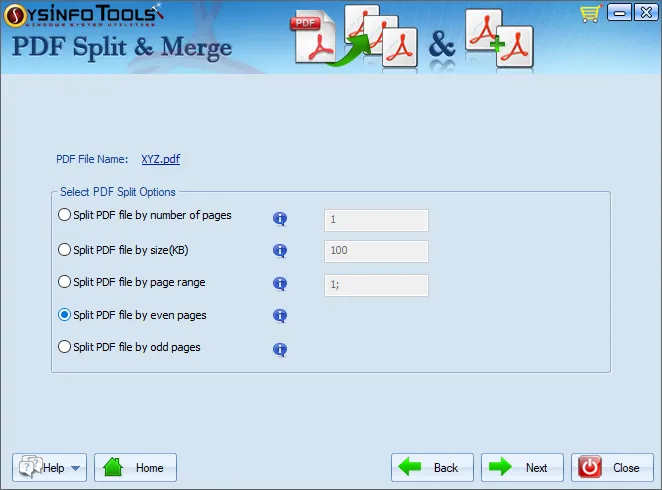This screenshot has height=490, width=662.
Task: Open info for split by page range
Action: (x=279, y=283)
